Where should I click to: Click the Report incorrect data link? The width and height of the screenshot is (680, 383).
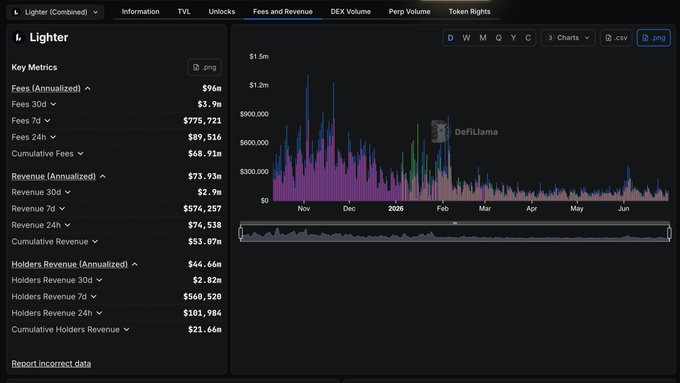pyautogui.click(x=51, y=364)
